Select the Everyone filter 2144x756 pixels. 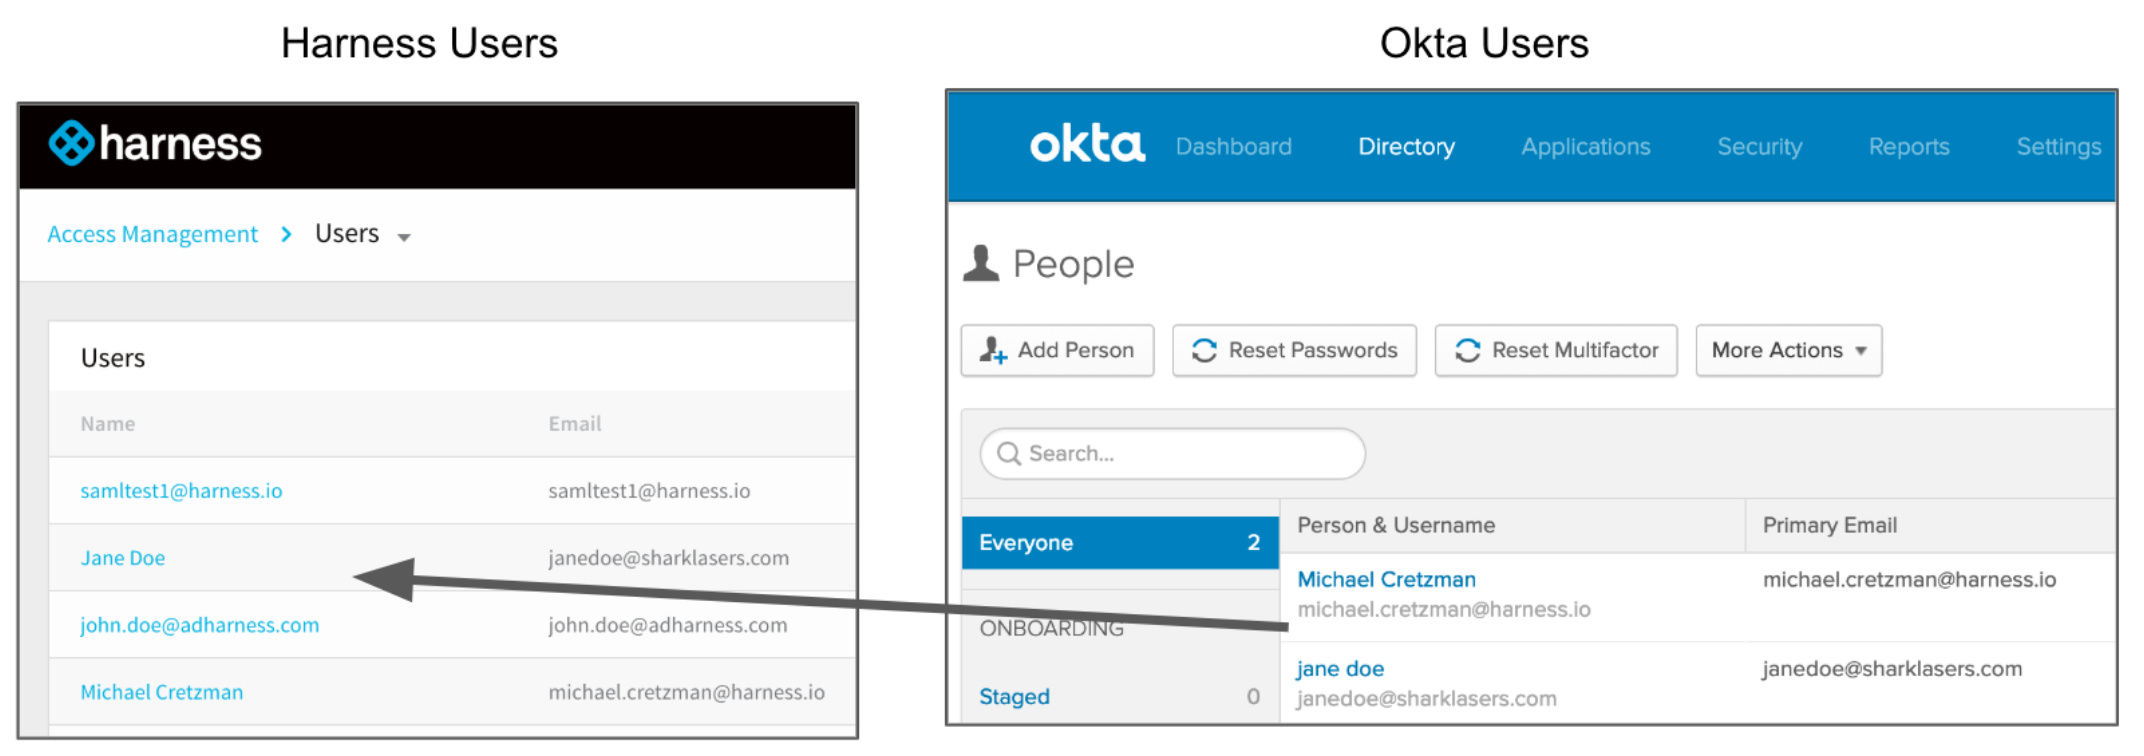(x=1120, y=542)
